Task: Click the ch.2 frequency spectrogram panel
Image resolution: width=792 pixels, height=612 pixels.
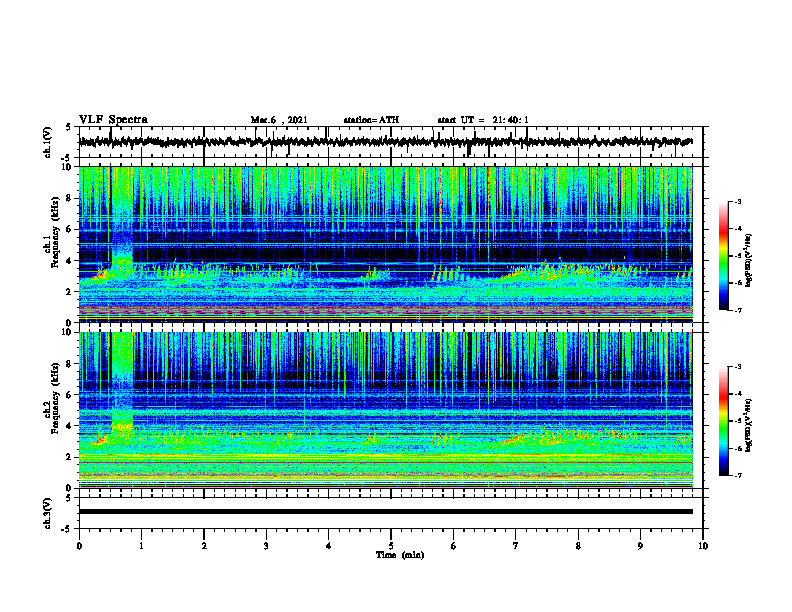Action: [386, 410]
